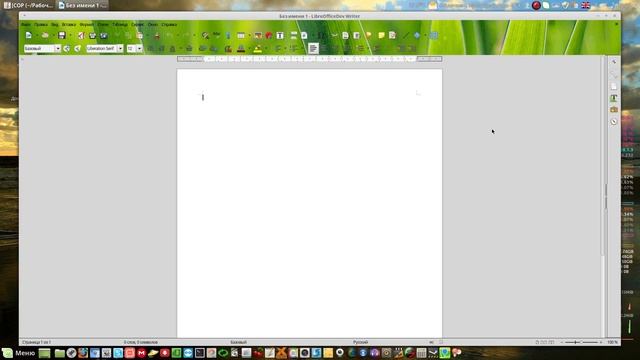Toggle left paragraph alignment
Viewport: 640px width, 360px height.
[x=313, y=49]
